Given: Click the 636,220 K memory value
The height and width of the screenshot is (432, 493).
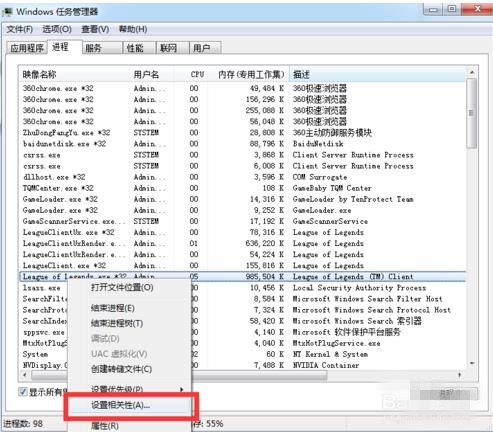Looking at the screenshot, I should 265,243.
